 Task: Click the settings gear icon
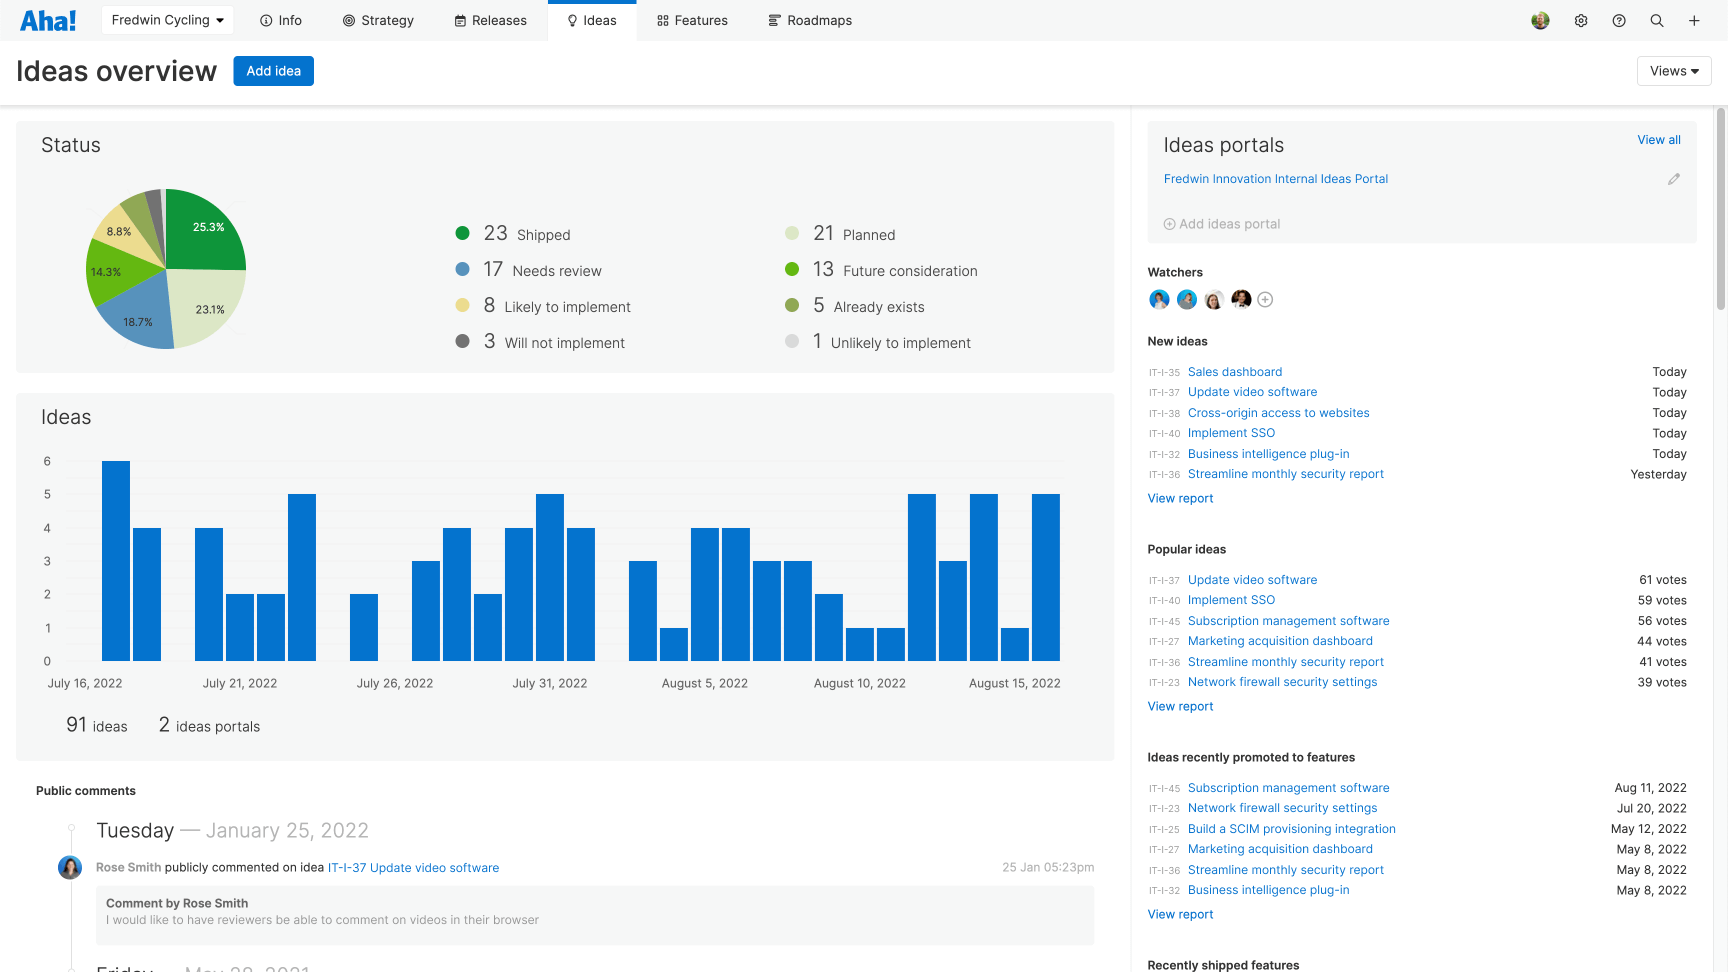click(x=1580, y=20)
